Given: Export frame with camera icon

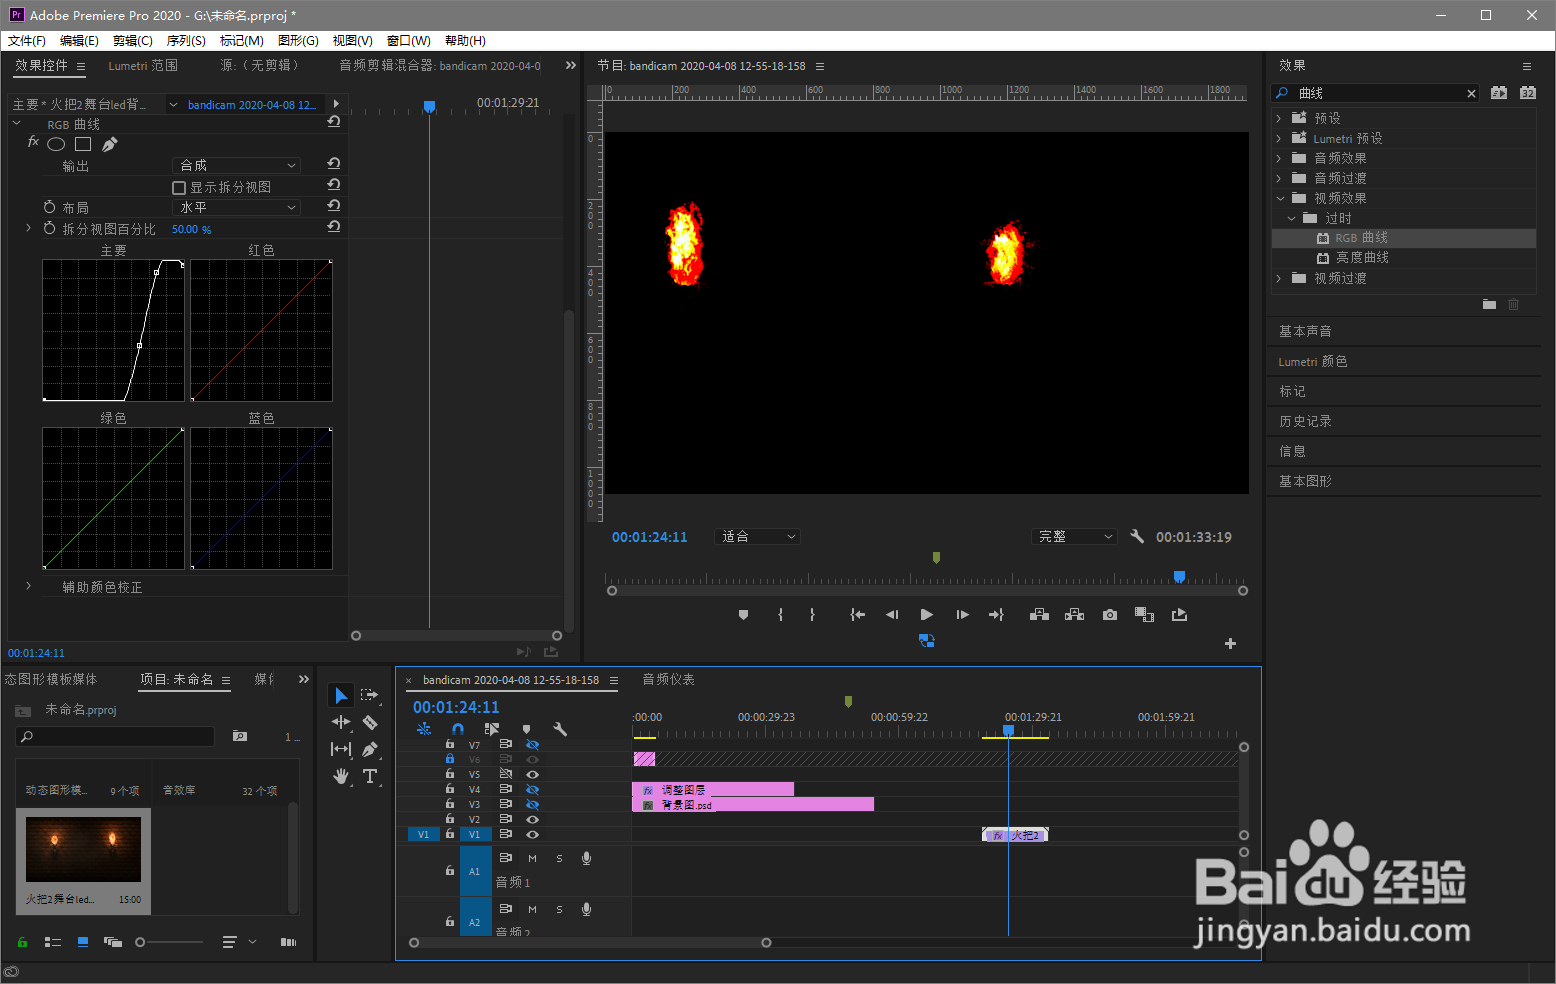Looking at the screenshot, I should click(x=1110, y=615).
